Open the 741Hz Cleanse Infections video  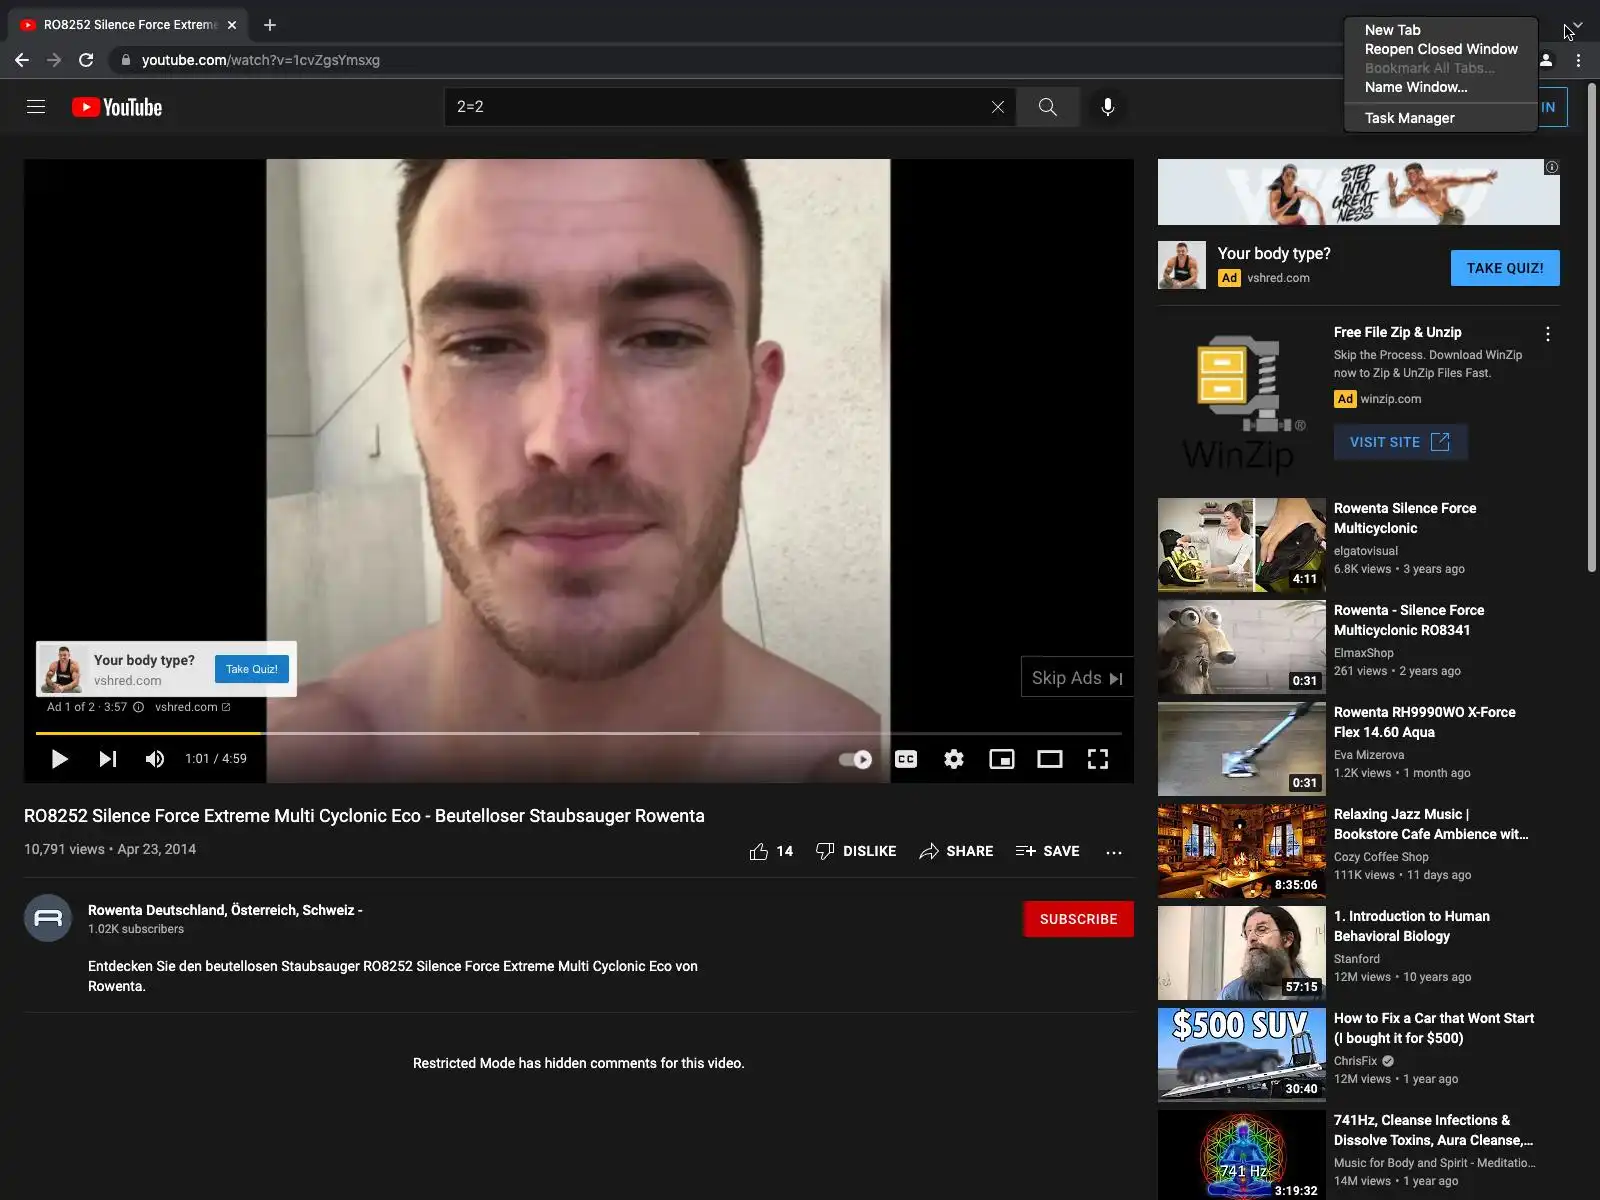pos(1433,1130)
